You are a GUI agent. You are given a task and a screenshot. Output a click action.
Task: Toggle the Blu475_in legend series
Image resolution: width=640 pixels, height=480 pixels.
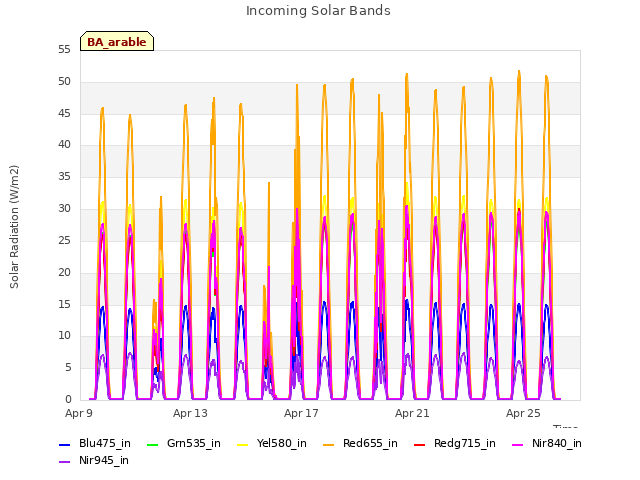tap(95, 443)
